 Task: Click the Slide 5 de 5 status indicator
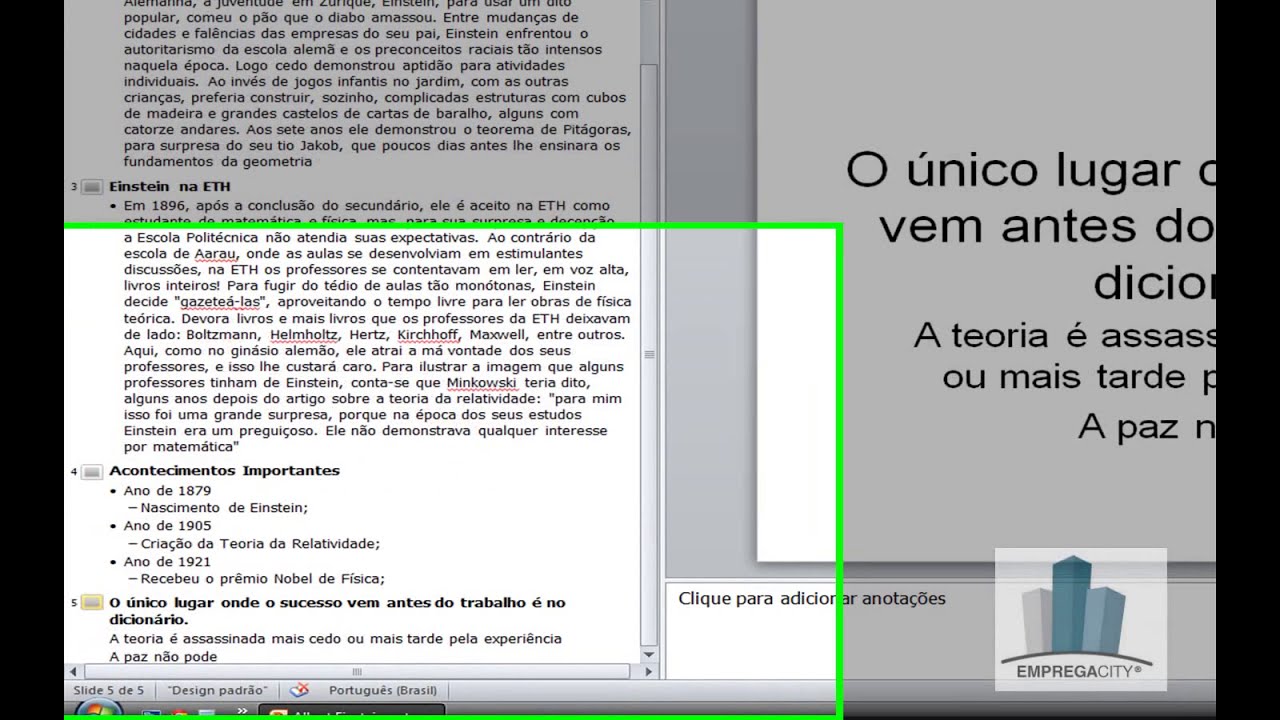click(109, 690)
